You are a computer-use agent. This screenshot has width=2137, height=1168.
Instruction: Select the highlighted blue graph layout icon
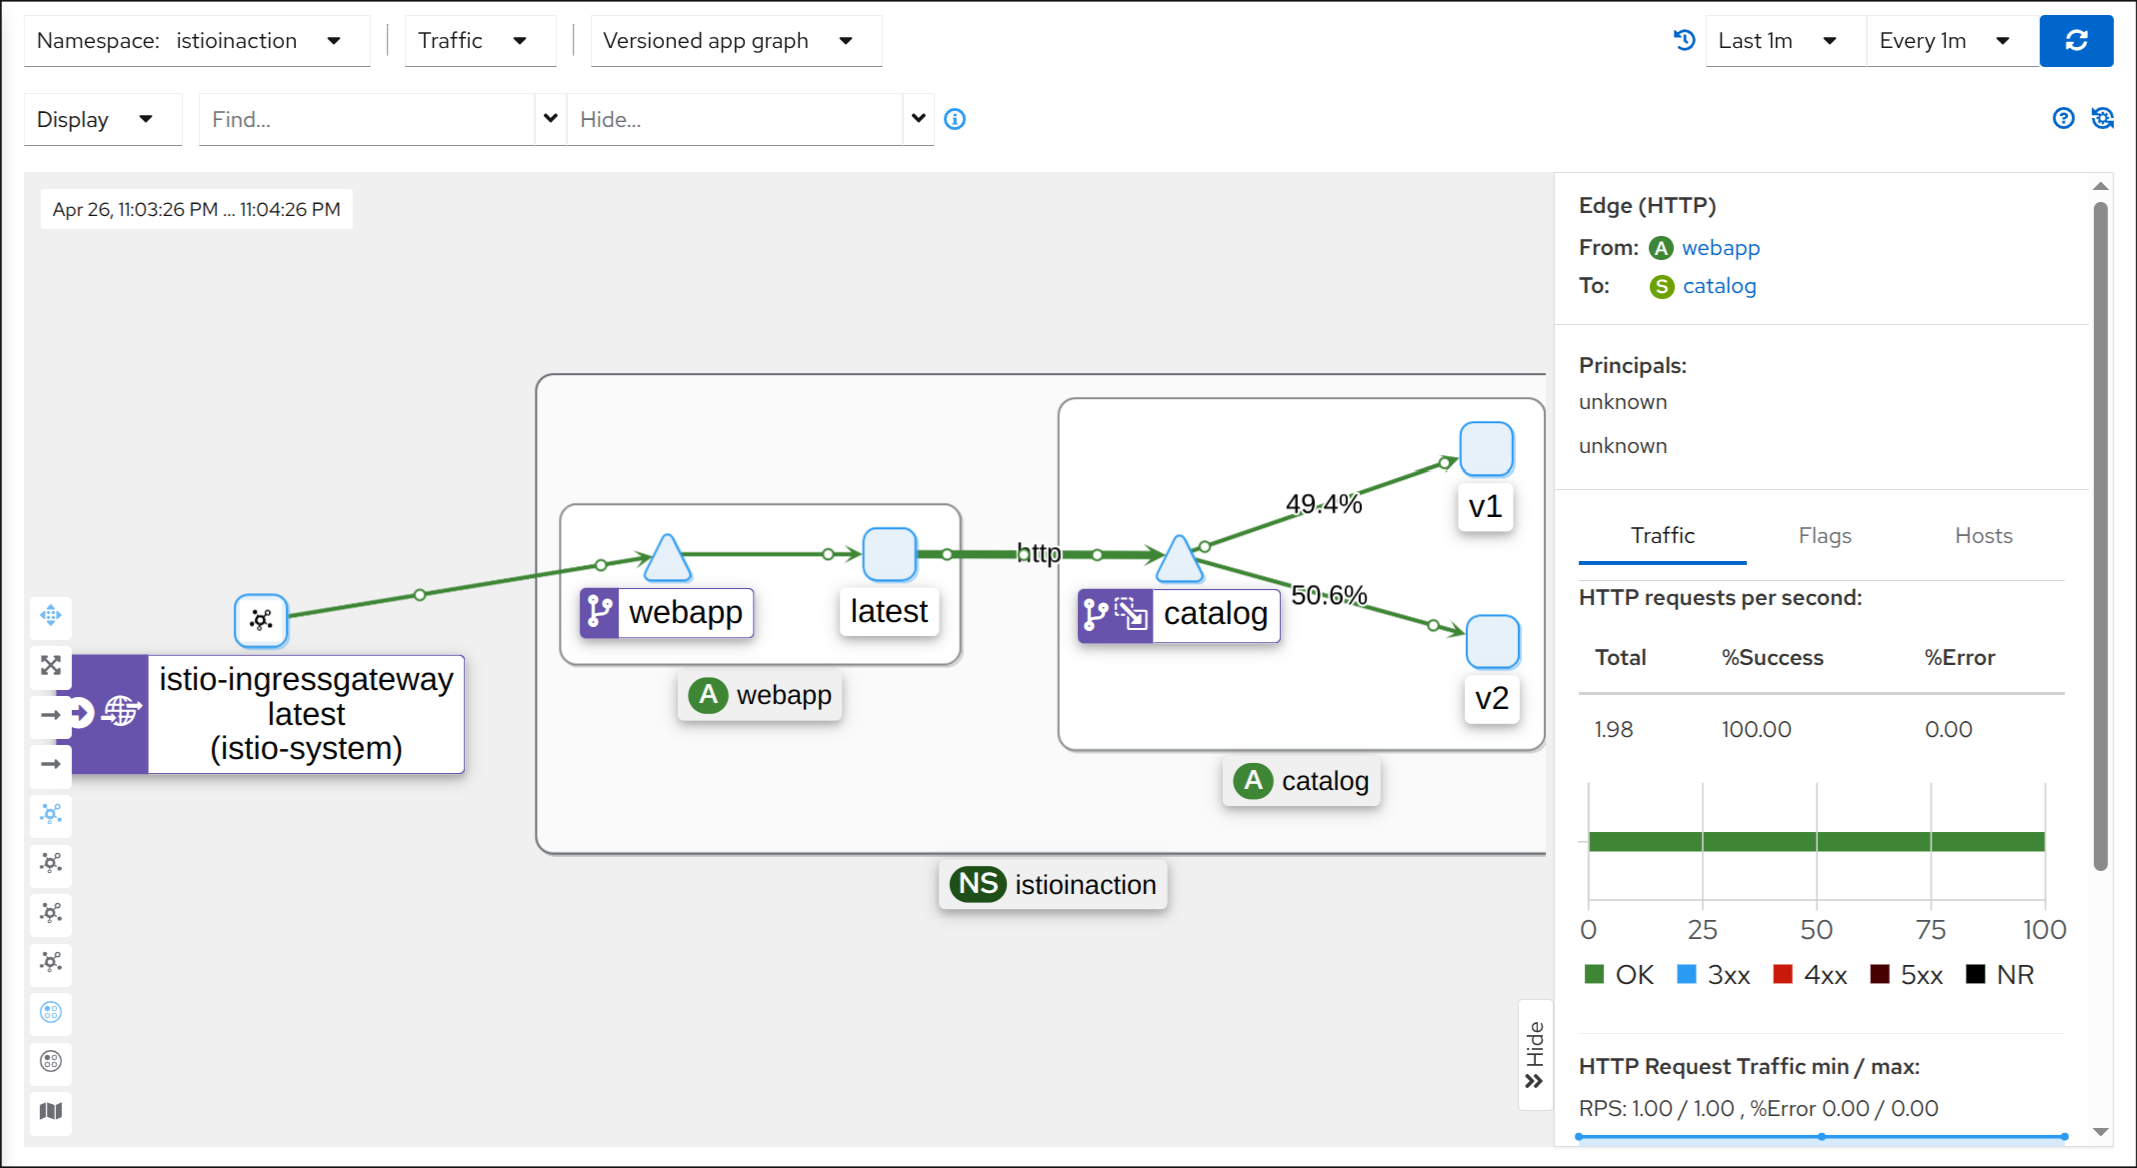pos(51,813)
